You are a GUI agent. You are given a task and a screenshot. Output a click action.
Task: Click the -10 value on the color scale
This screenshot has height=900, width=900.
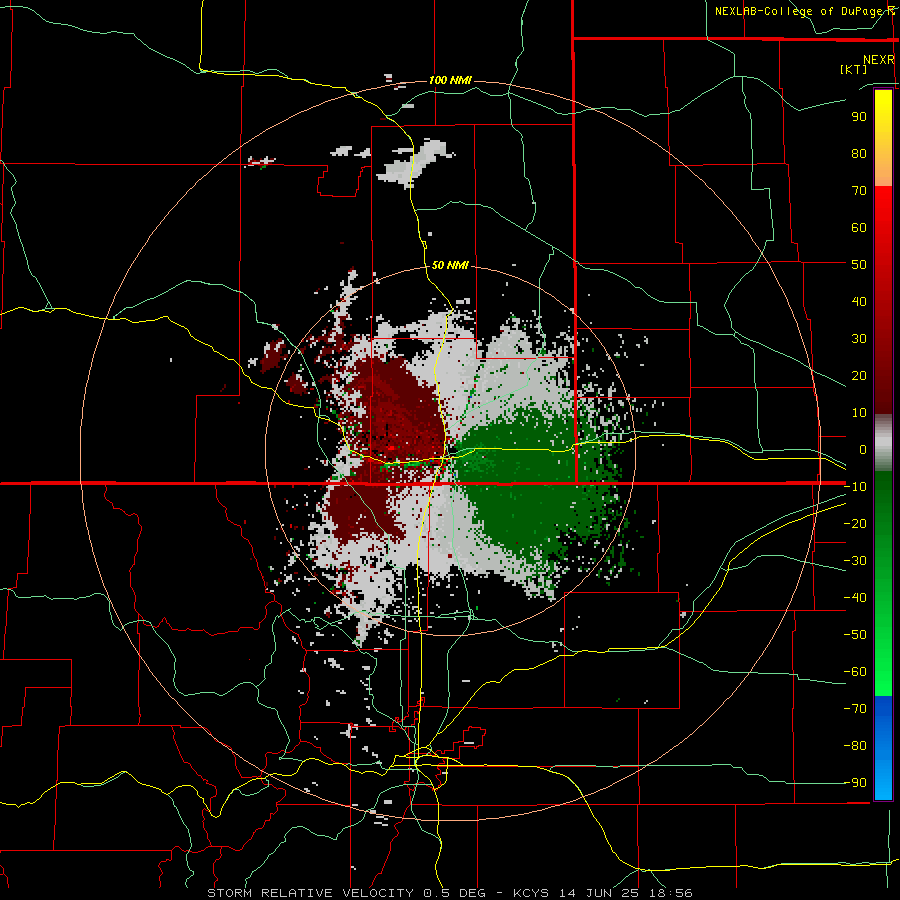pos(855,487)
